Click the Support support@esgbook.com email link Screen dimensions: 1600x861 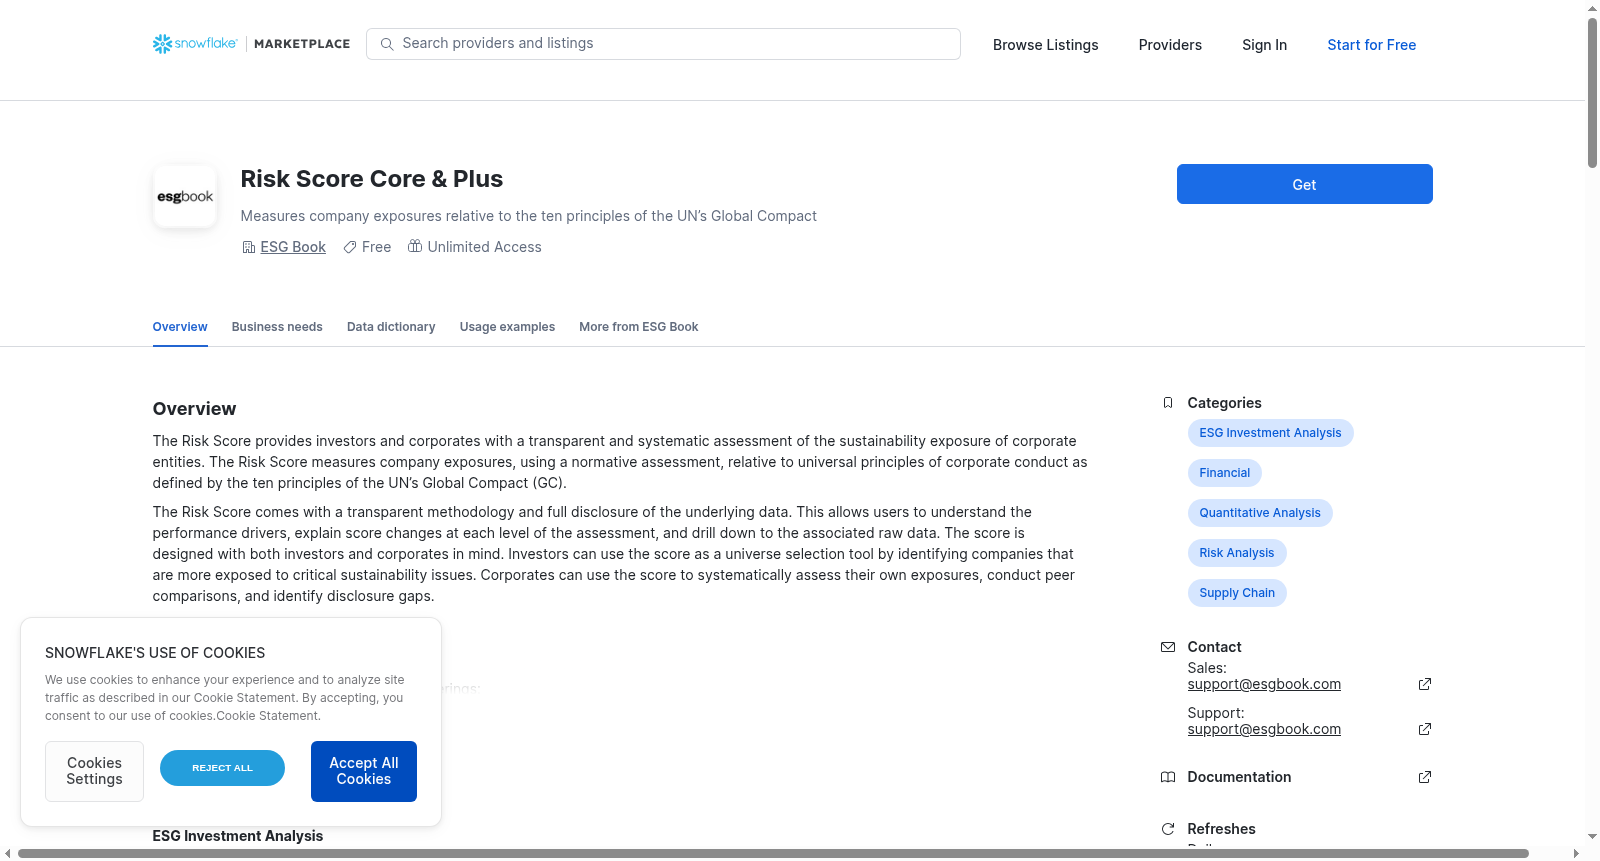[x=1264, y=729]
